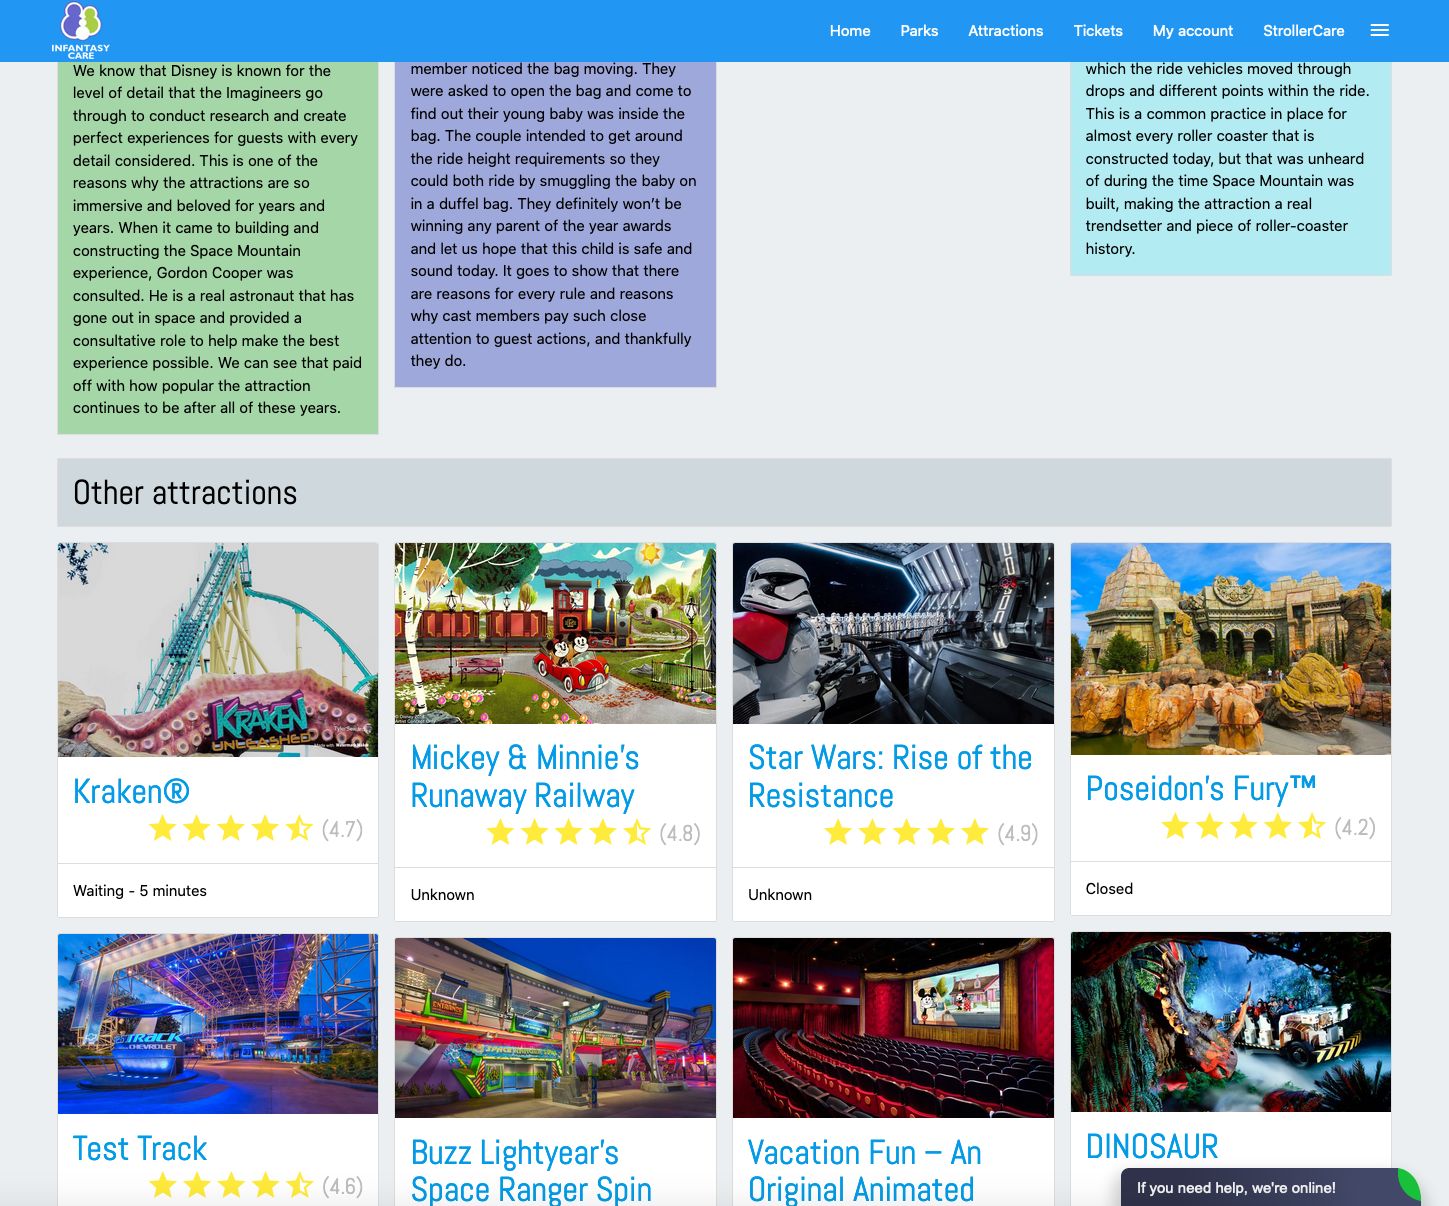Select the DINOSAUR ride thumbnail image
The width and height of the screenshot is (1449, 1206).
(x=1230, y=1021)
